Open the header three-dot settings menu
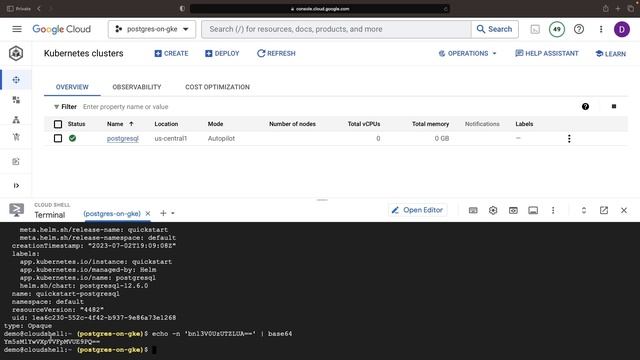Viewport: 640px width, 360px height. point(601,29)
